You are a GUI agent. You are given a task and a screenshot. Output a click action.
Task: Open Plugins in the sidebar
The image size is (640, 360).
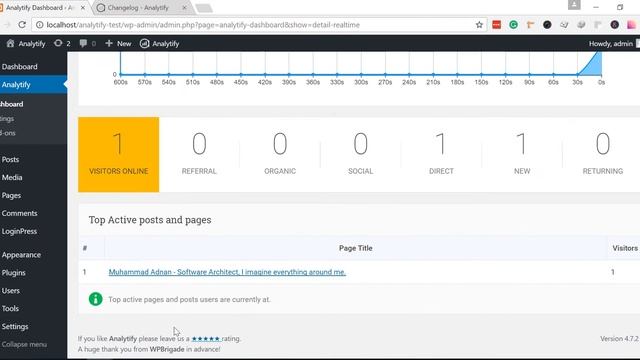(x=13, y=273)
